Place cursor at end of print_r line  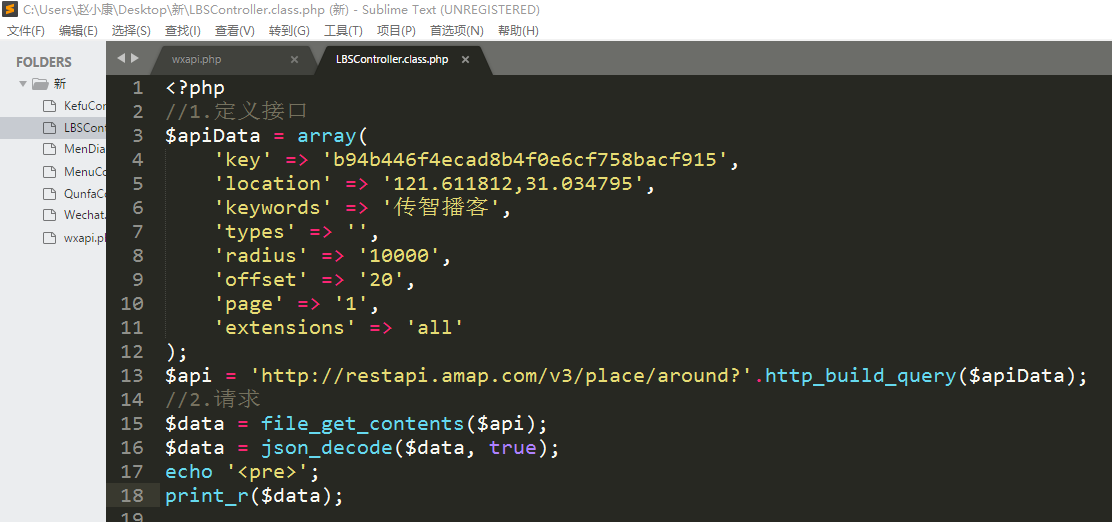pyautogui.click(x=345, y=496)
